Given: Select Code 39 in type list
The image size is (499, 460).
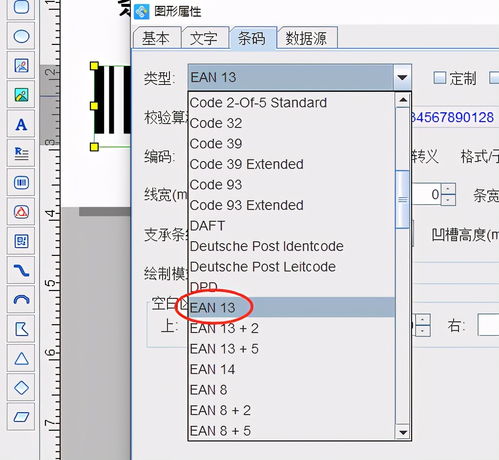Looking at the screenshot, I should [x=292, y=144].
